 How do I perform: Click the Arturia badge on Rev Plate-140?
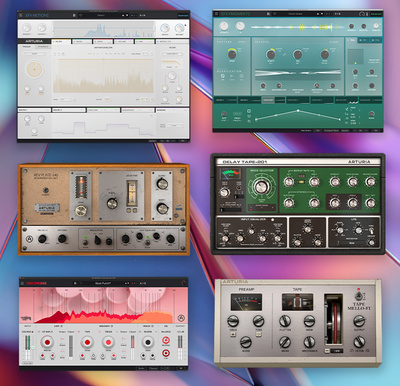(47, 208)
